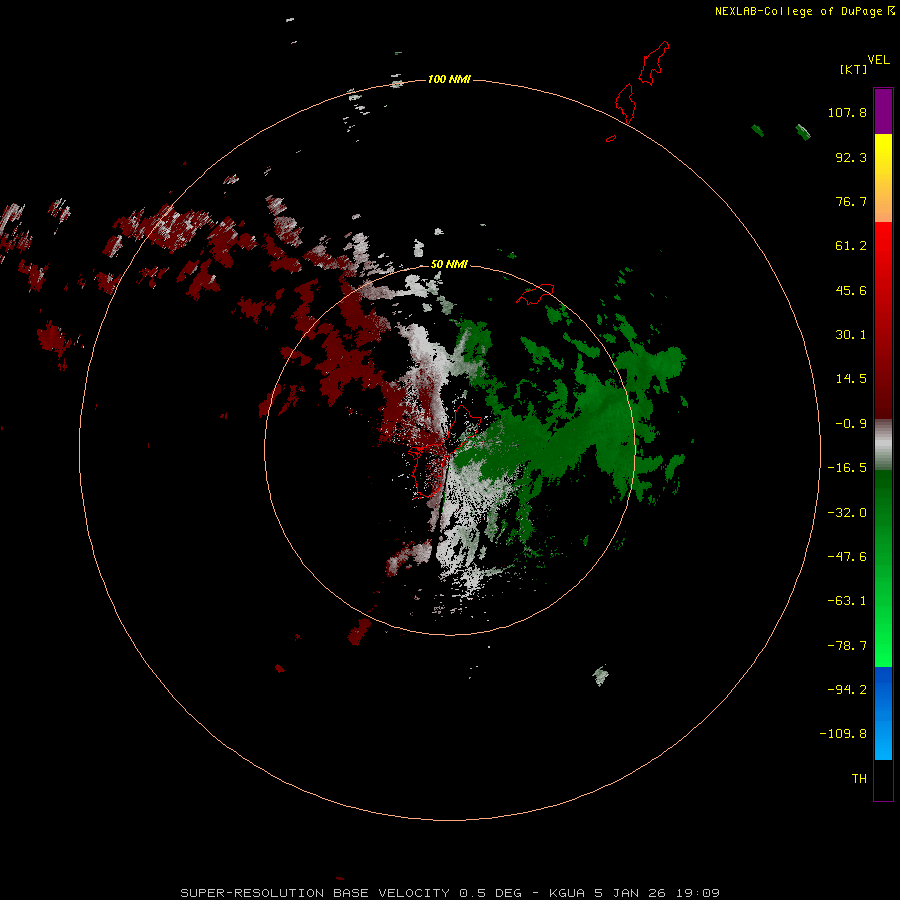Click the -32.0 velocity legend value
The image size is (900, 900).
(847, 513)
